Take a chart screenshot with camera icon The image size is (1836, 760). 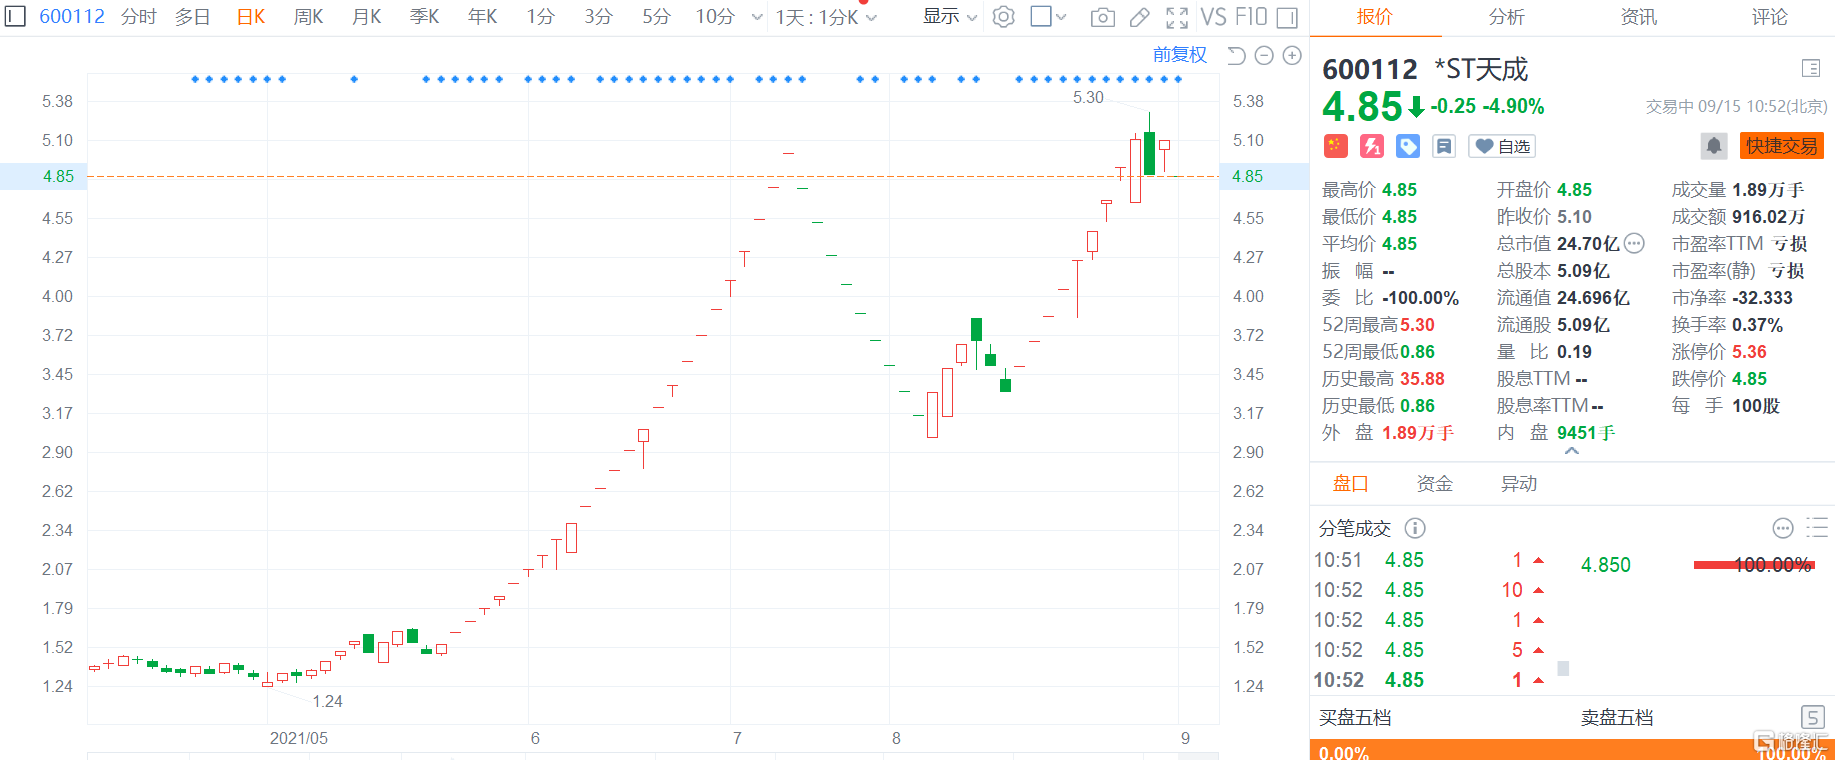pos(1102,17)
